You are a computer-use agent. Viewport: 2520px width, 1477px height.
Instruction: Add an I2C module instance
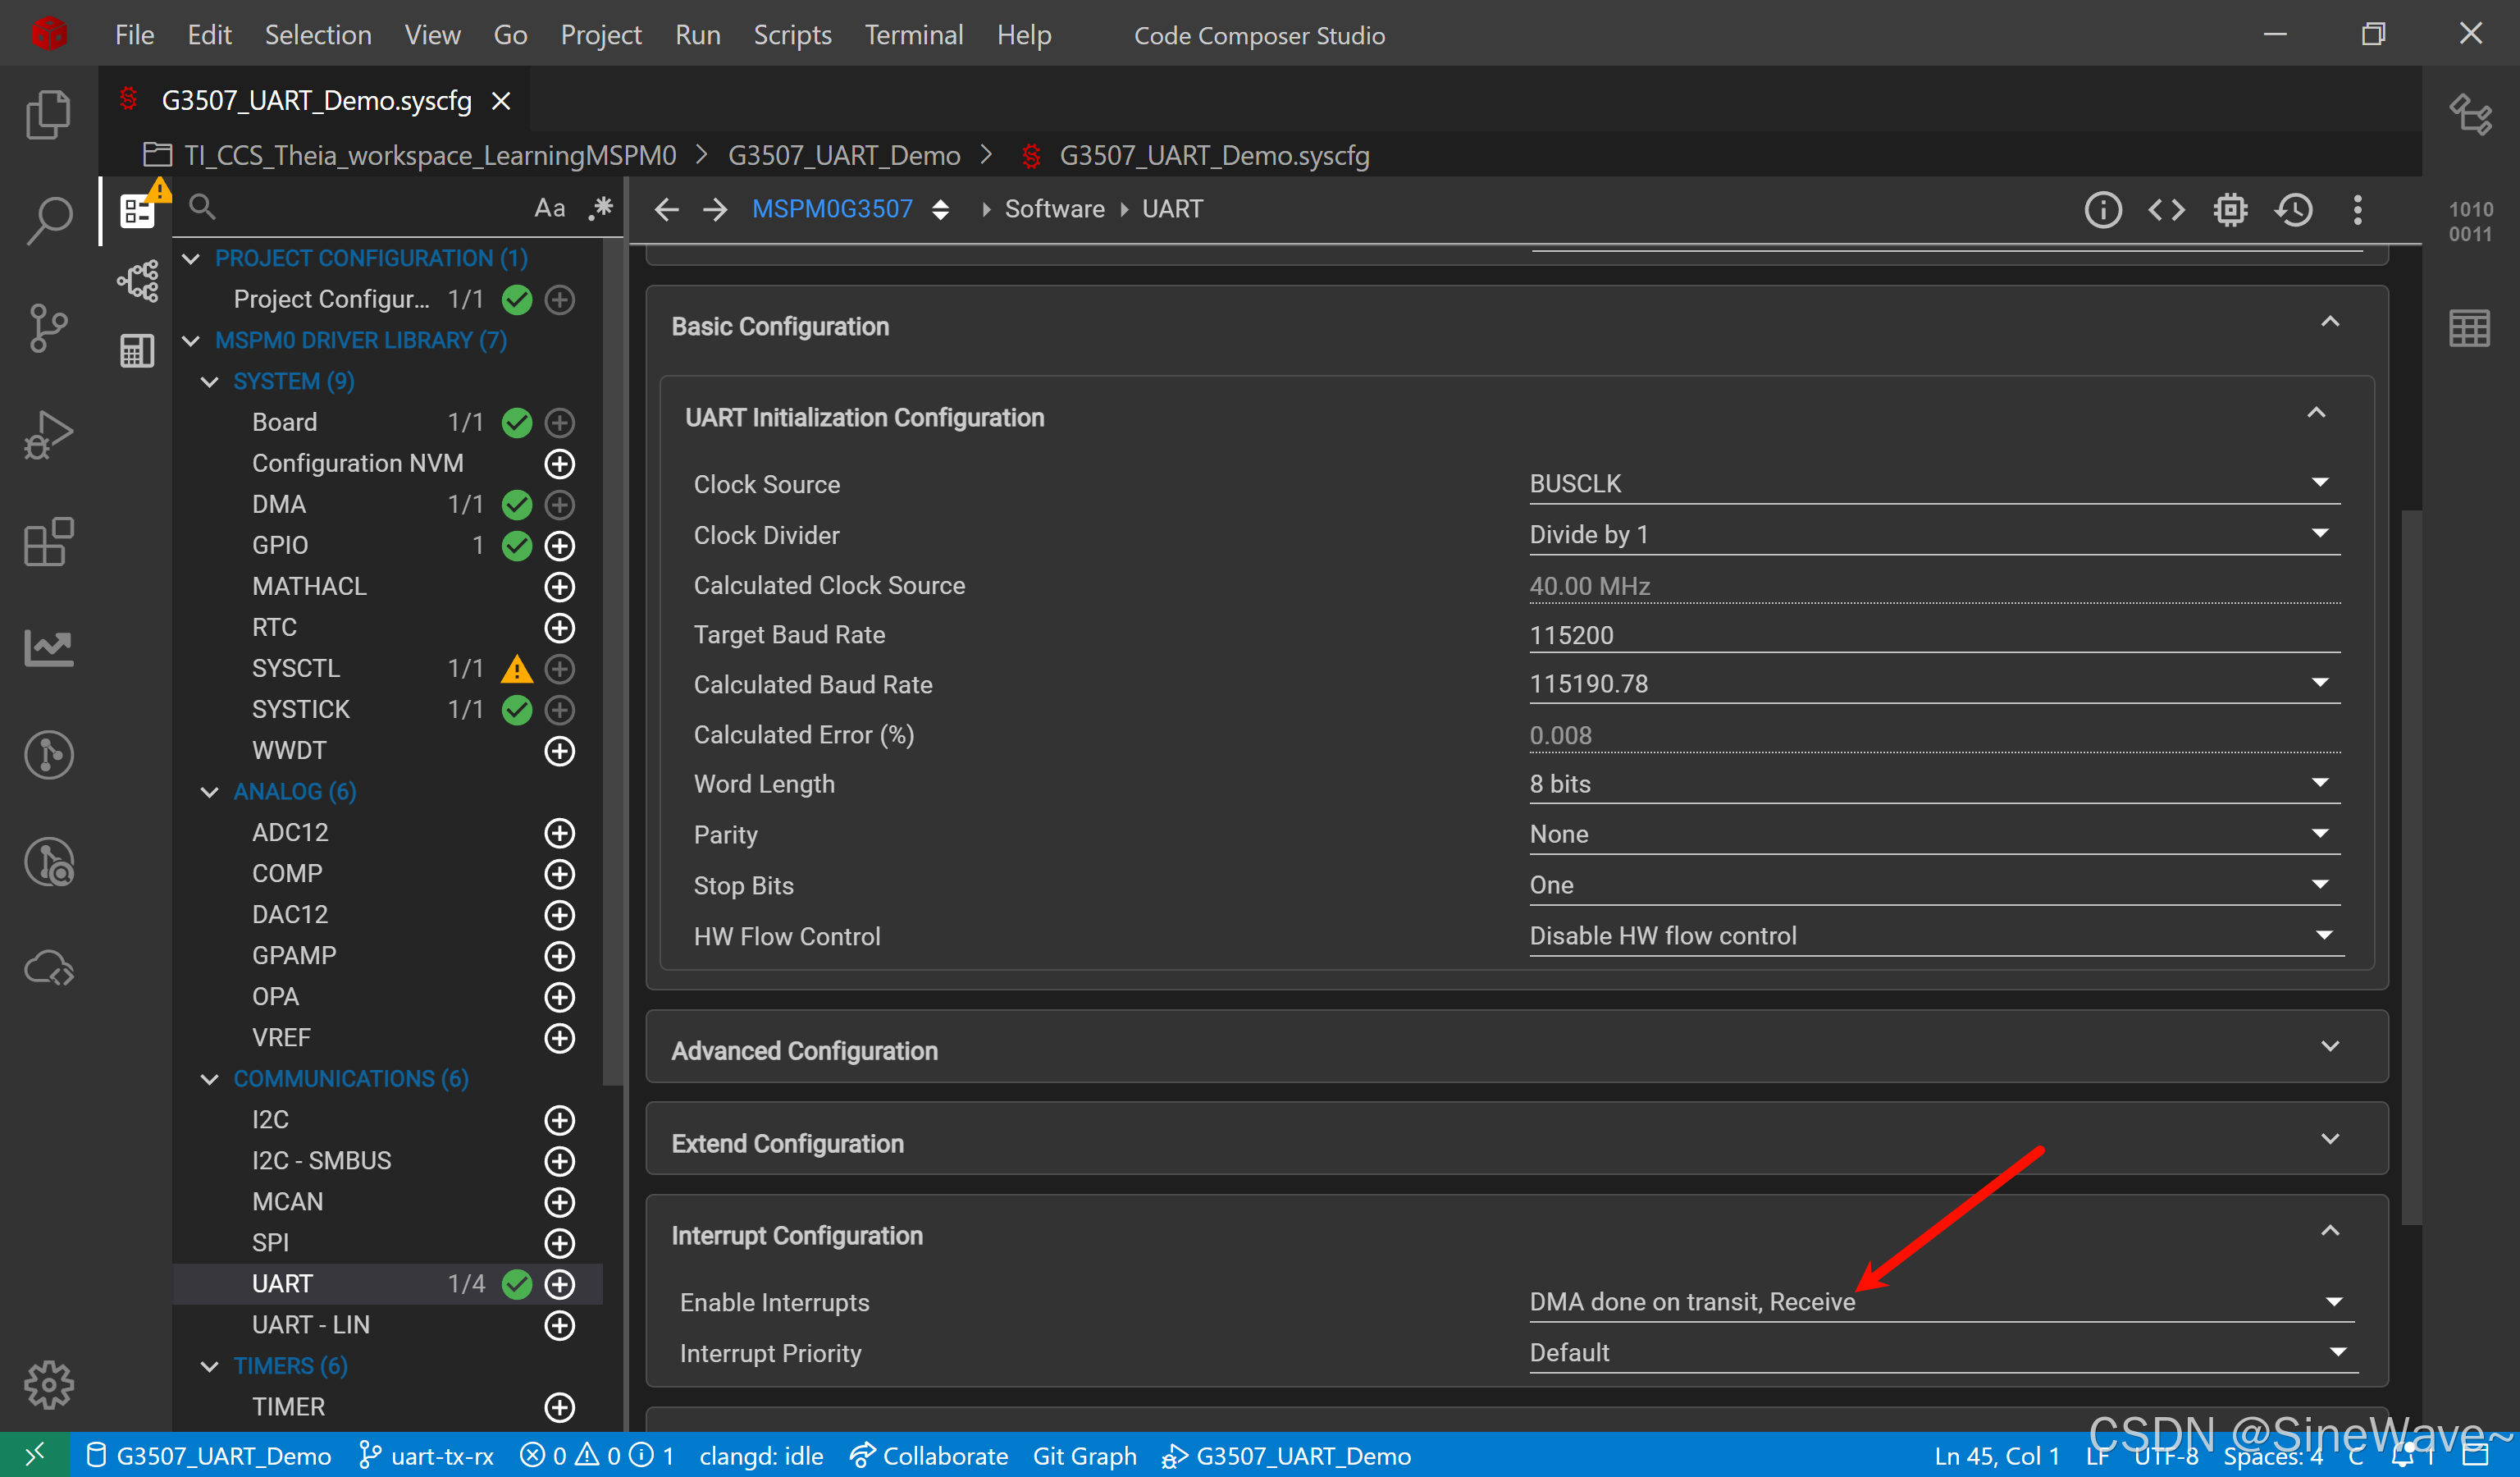tap(559, 1120)
